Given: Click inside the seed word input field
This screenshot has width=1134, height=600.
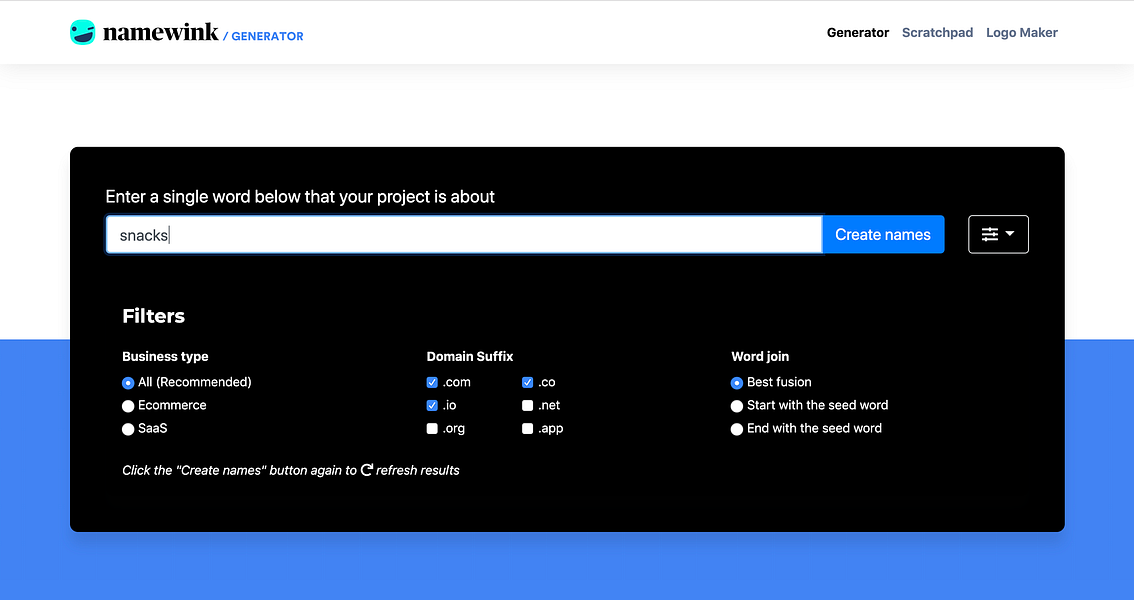Looking at the screenshot, I should [400, 234].
